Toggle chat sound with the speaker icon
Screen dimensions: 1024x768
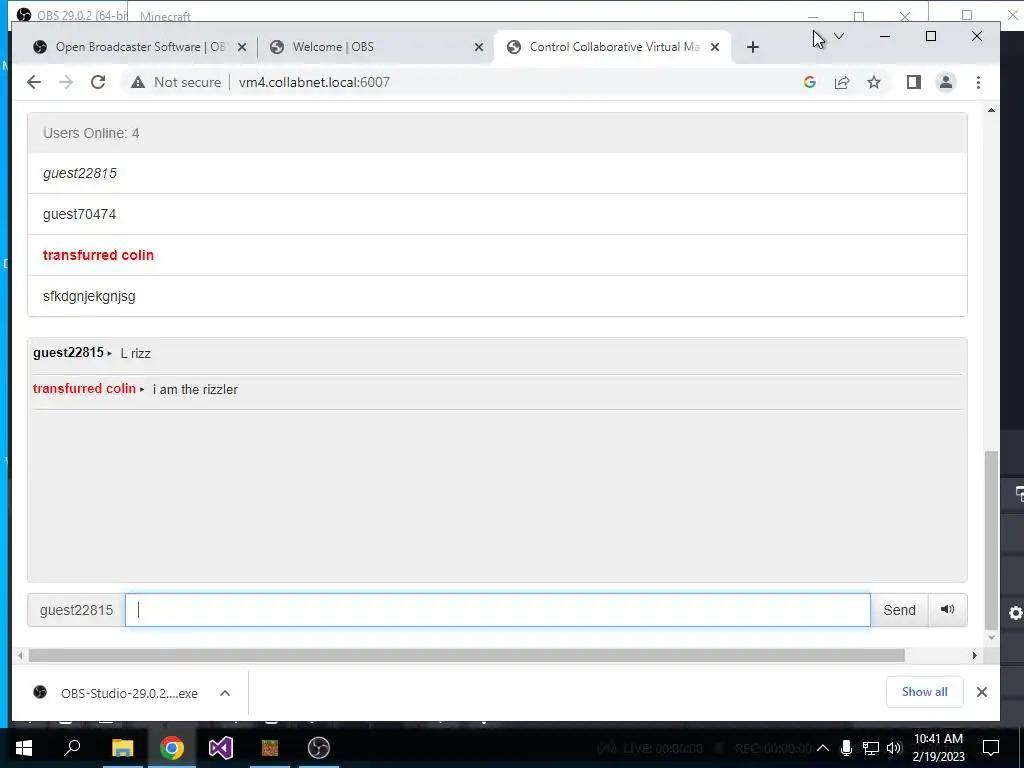click(x=947, y=610)
